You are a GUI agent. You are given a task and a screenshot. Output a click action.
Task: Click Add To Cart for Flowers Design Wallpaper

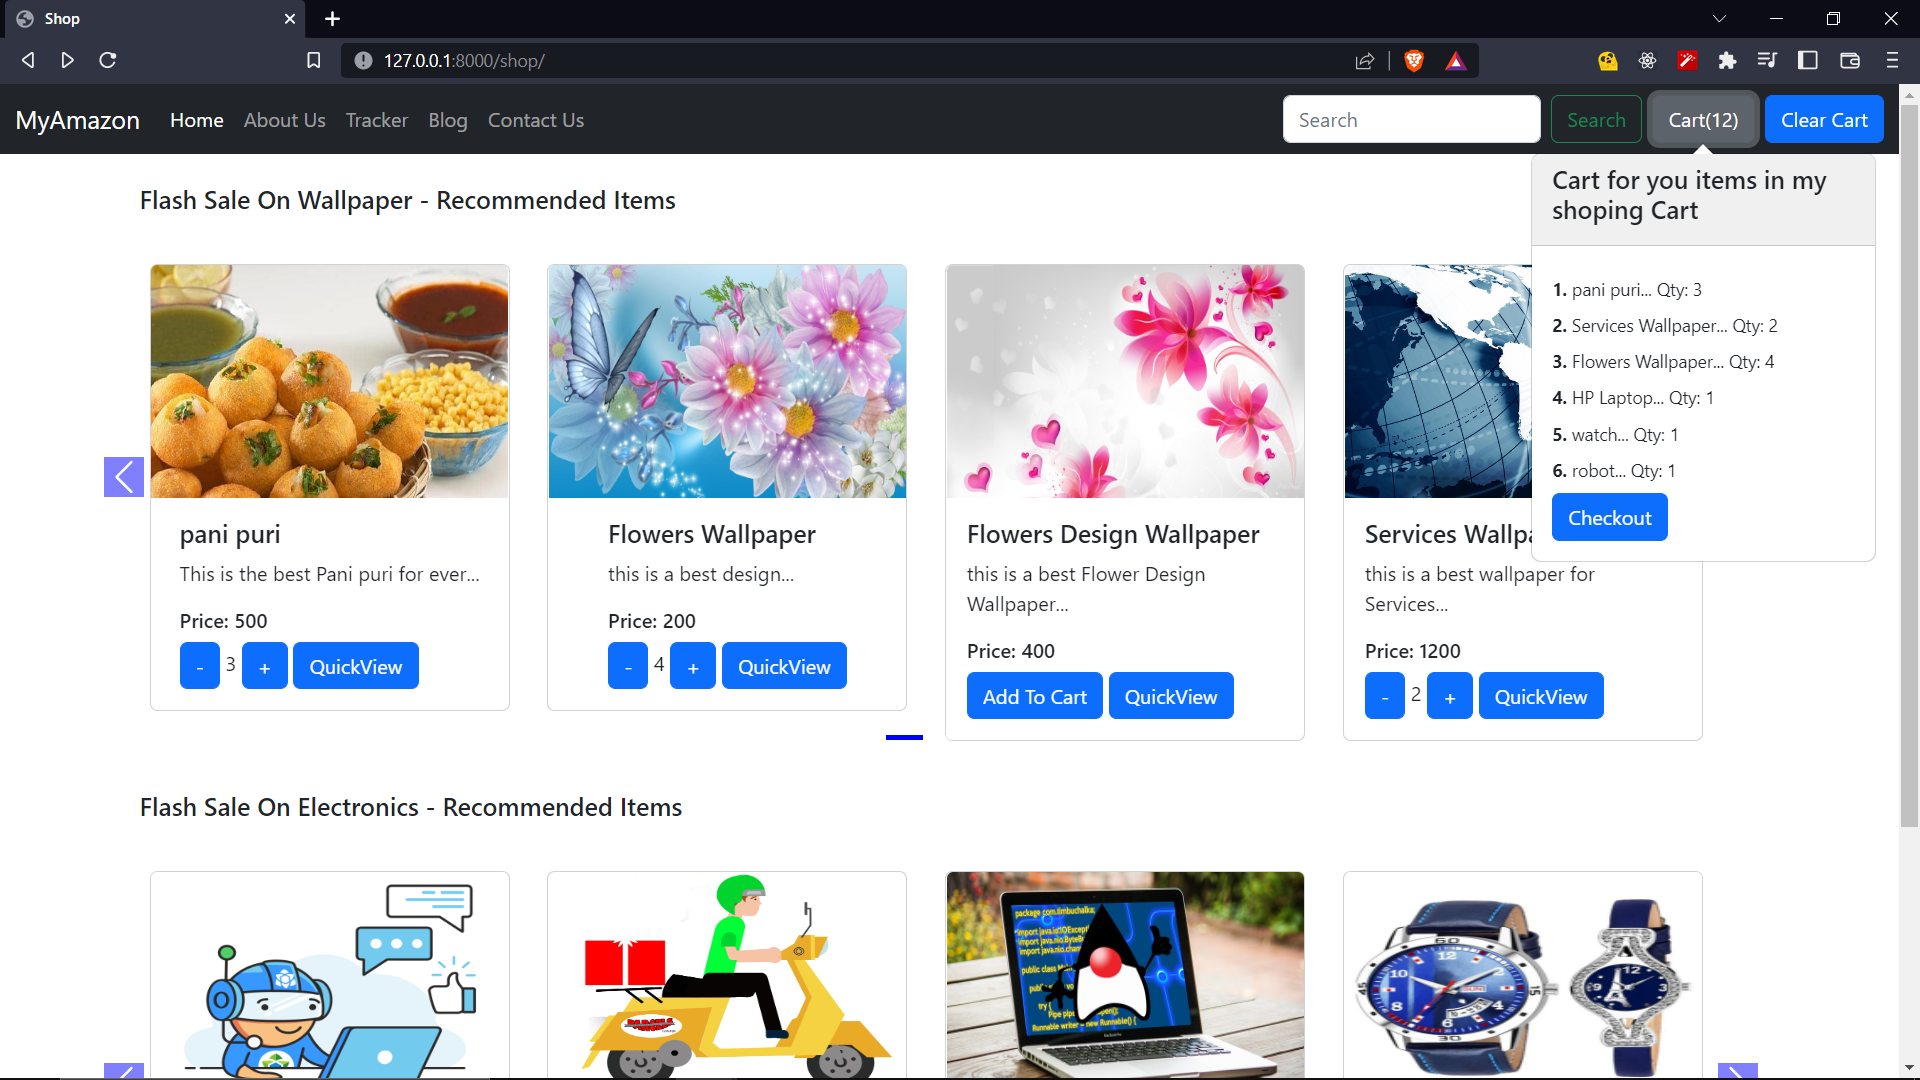click(1034, 695)
